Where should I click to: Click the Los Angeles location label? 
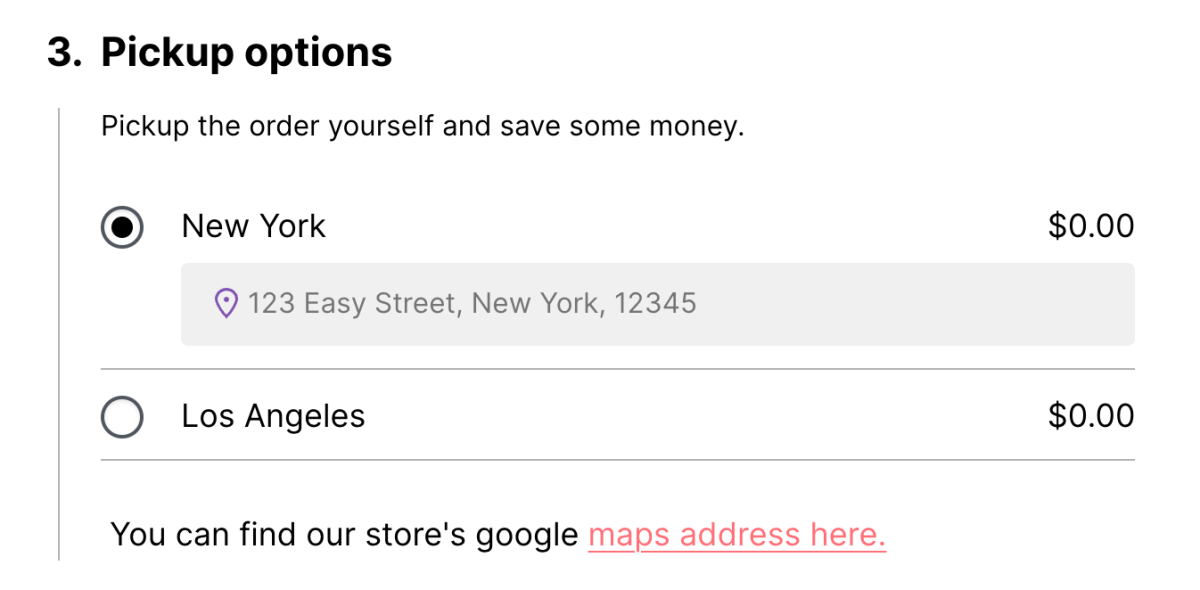click(x=272, y=416)
